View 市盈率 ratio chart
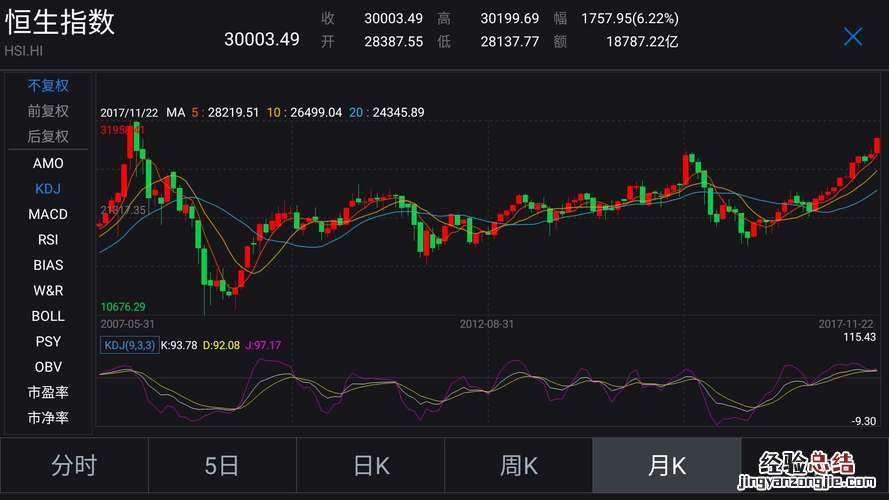This screenshot has width=889, height=500. 48,392
